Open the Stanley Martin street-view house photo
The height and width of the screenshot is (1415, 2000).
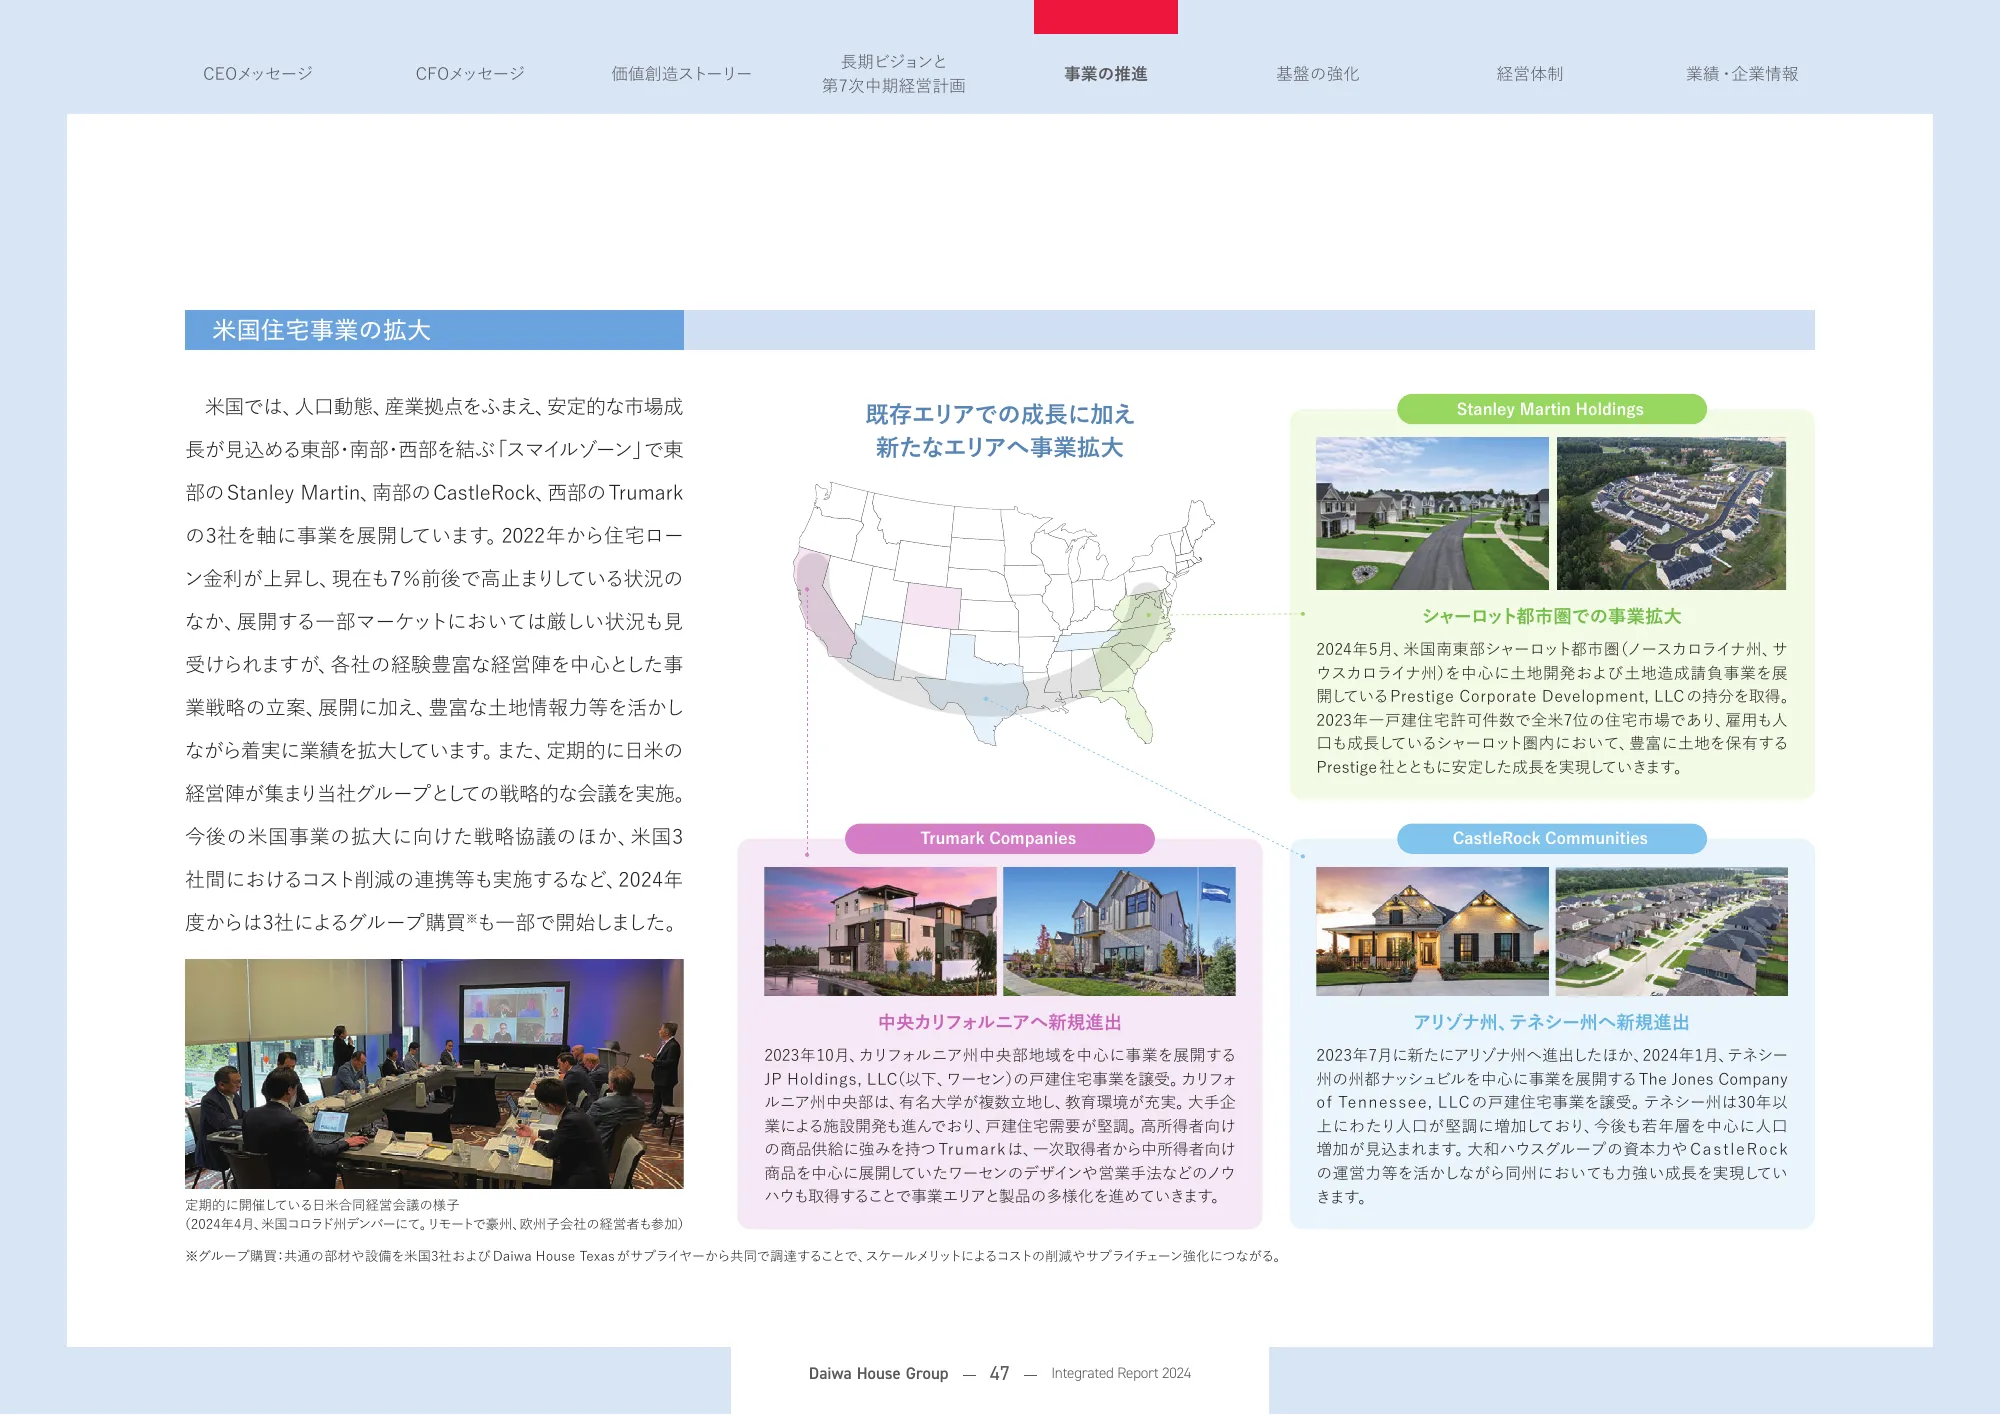coord(1432,513)
